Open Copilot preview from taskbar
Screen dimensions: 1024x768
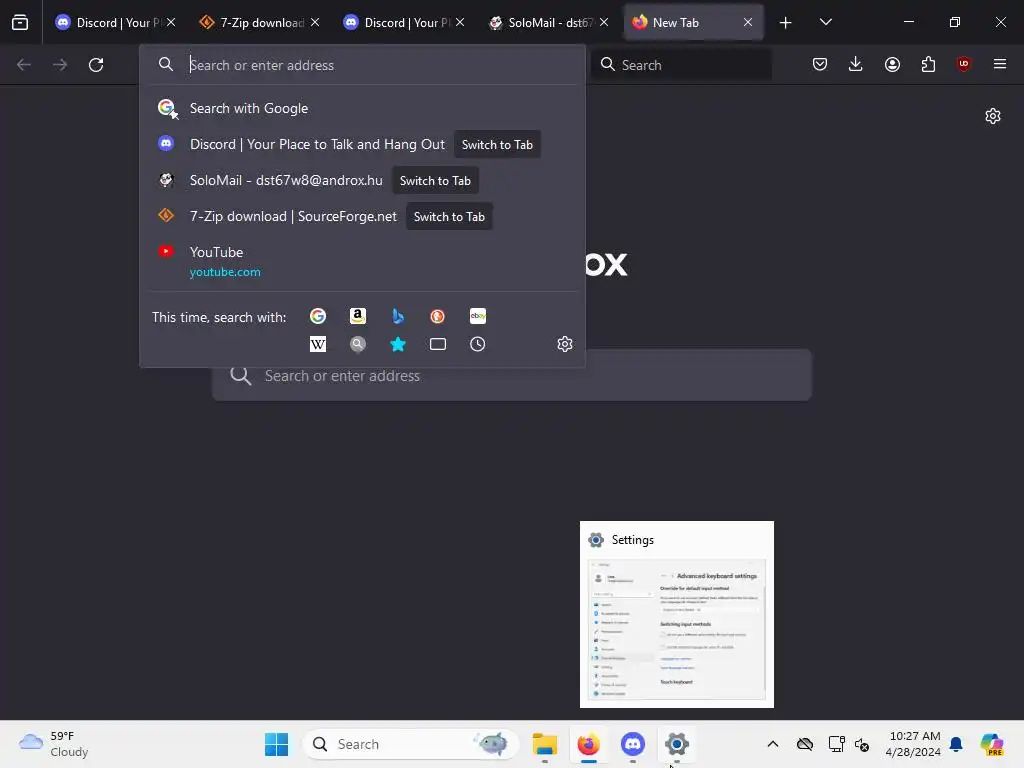[x=992, y=744]
